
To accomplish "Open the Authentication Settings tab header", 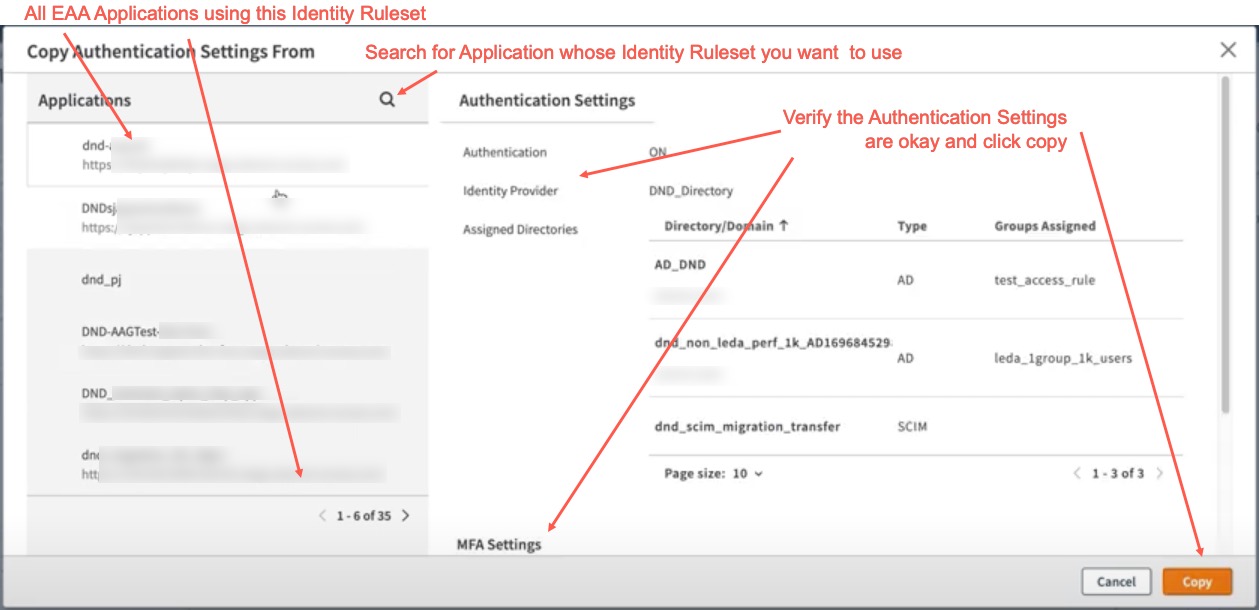I will click(546, 100).
